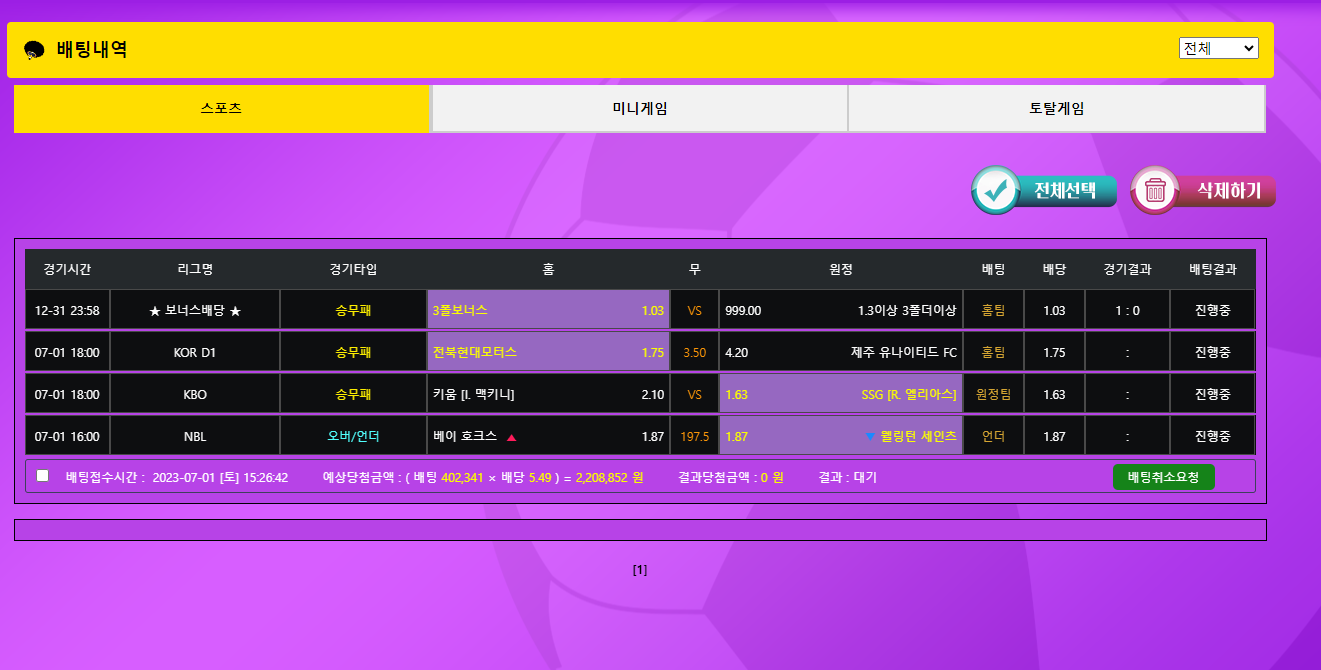Open the 전체 filter dropdown
This screenshot has height=670, width=1321.
pos(1218,48)
